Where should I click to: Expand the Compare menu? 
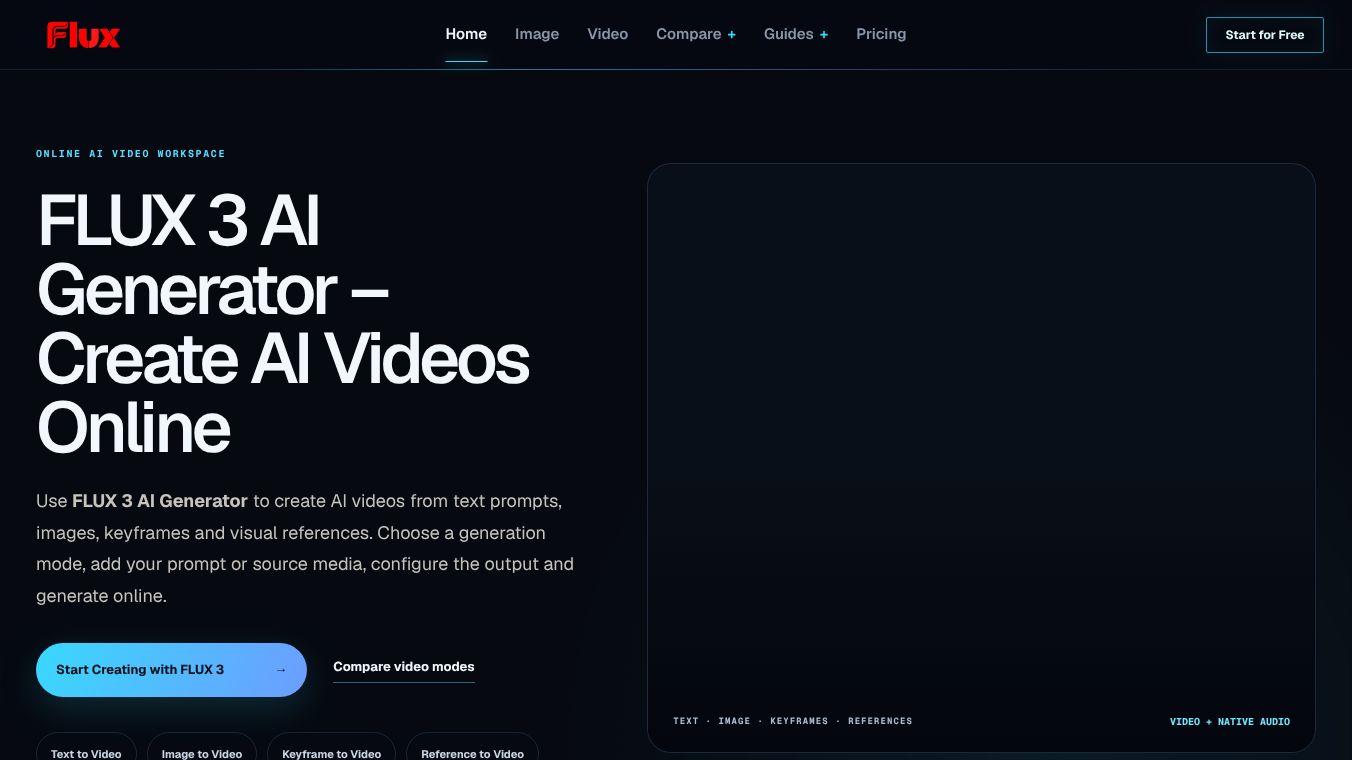pos(696,34)
